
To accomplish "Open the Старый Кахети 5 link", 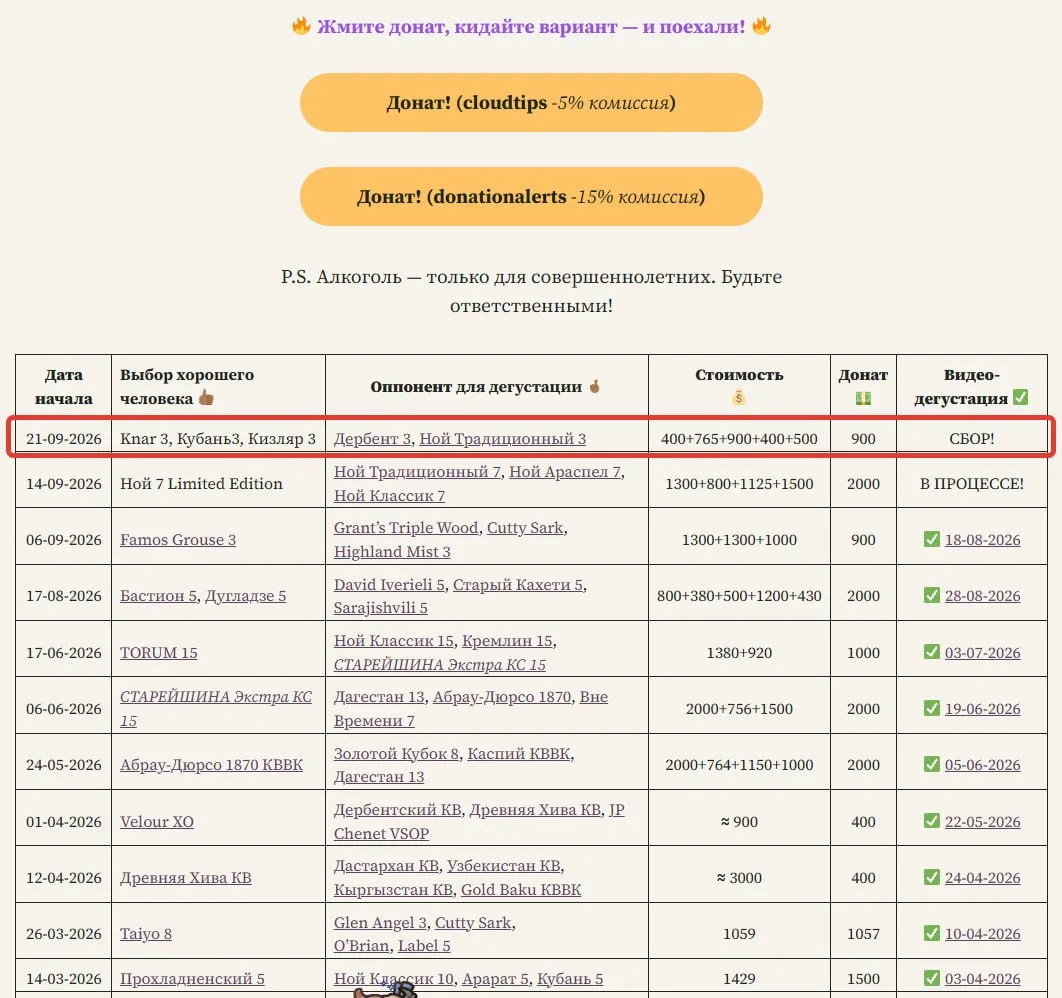I will (x=517, y=584).
